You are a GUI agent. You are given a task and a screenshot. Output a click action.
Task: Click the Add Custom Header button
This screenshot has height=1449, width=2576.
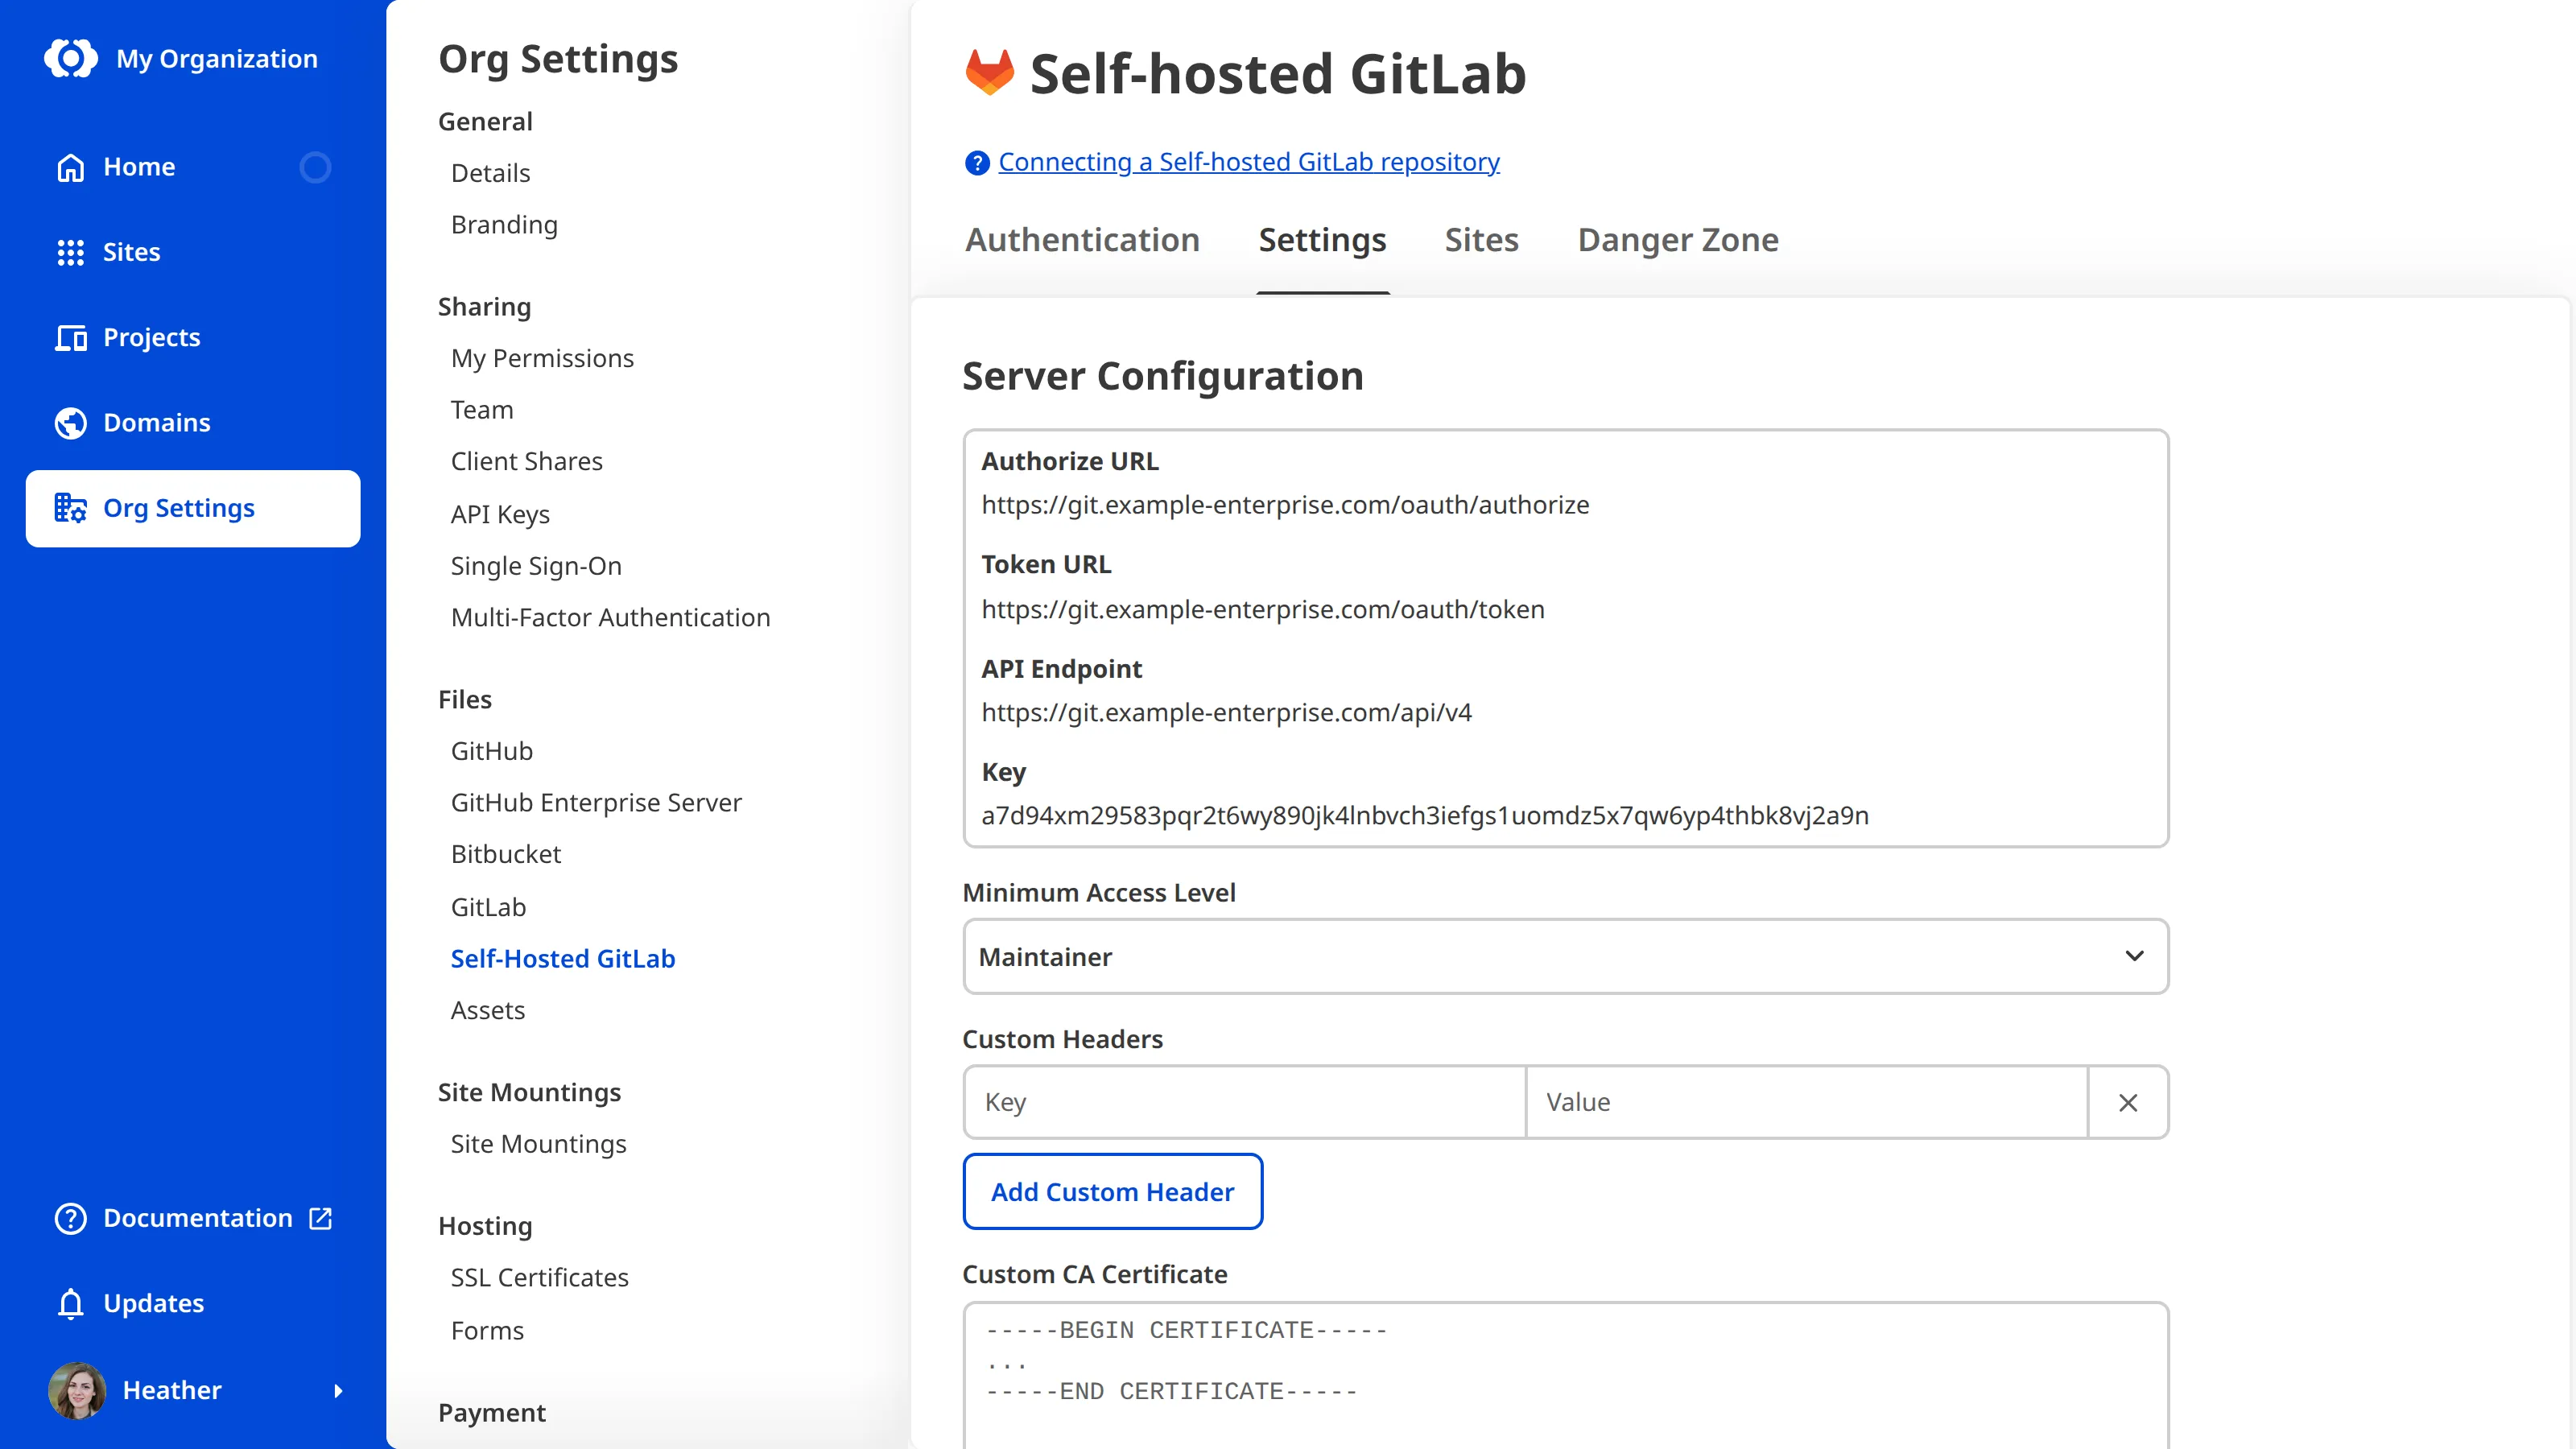1112,1191
